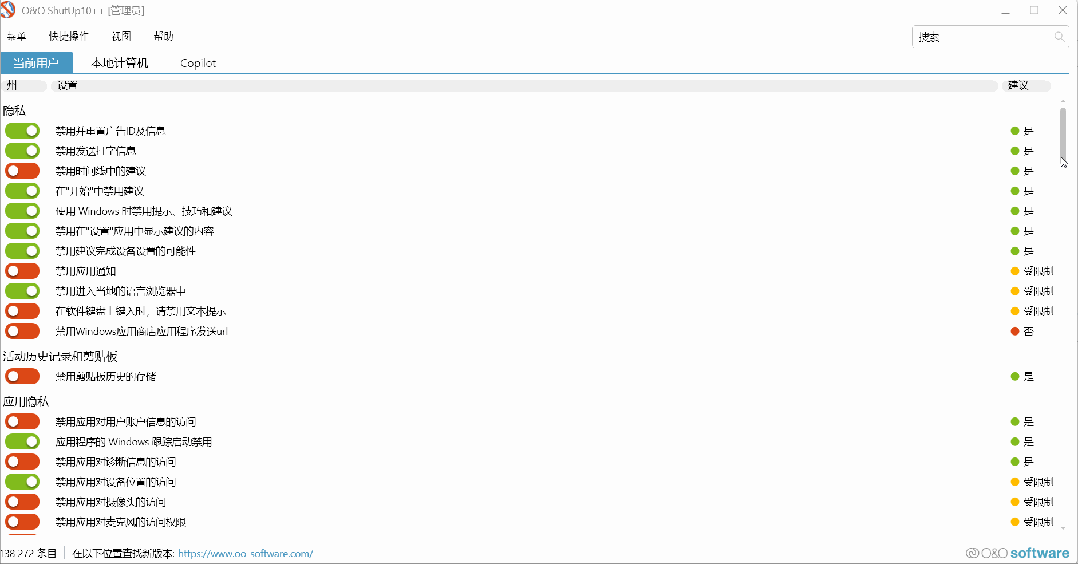This screenshot has height=564, width=1078.
Task: Click the 禁用应用通知 setting label
Action: point(85,271)
